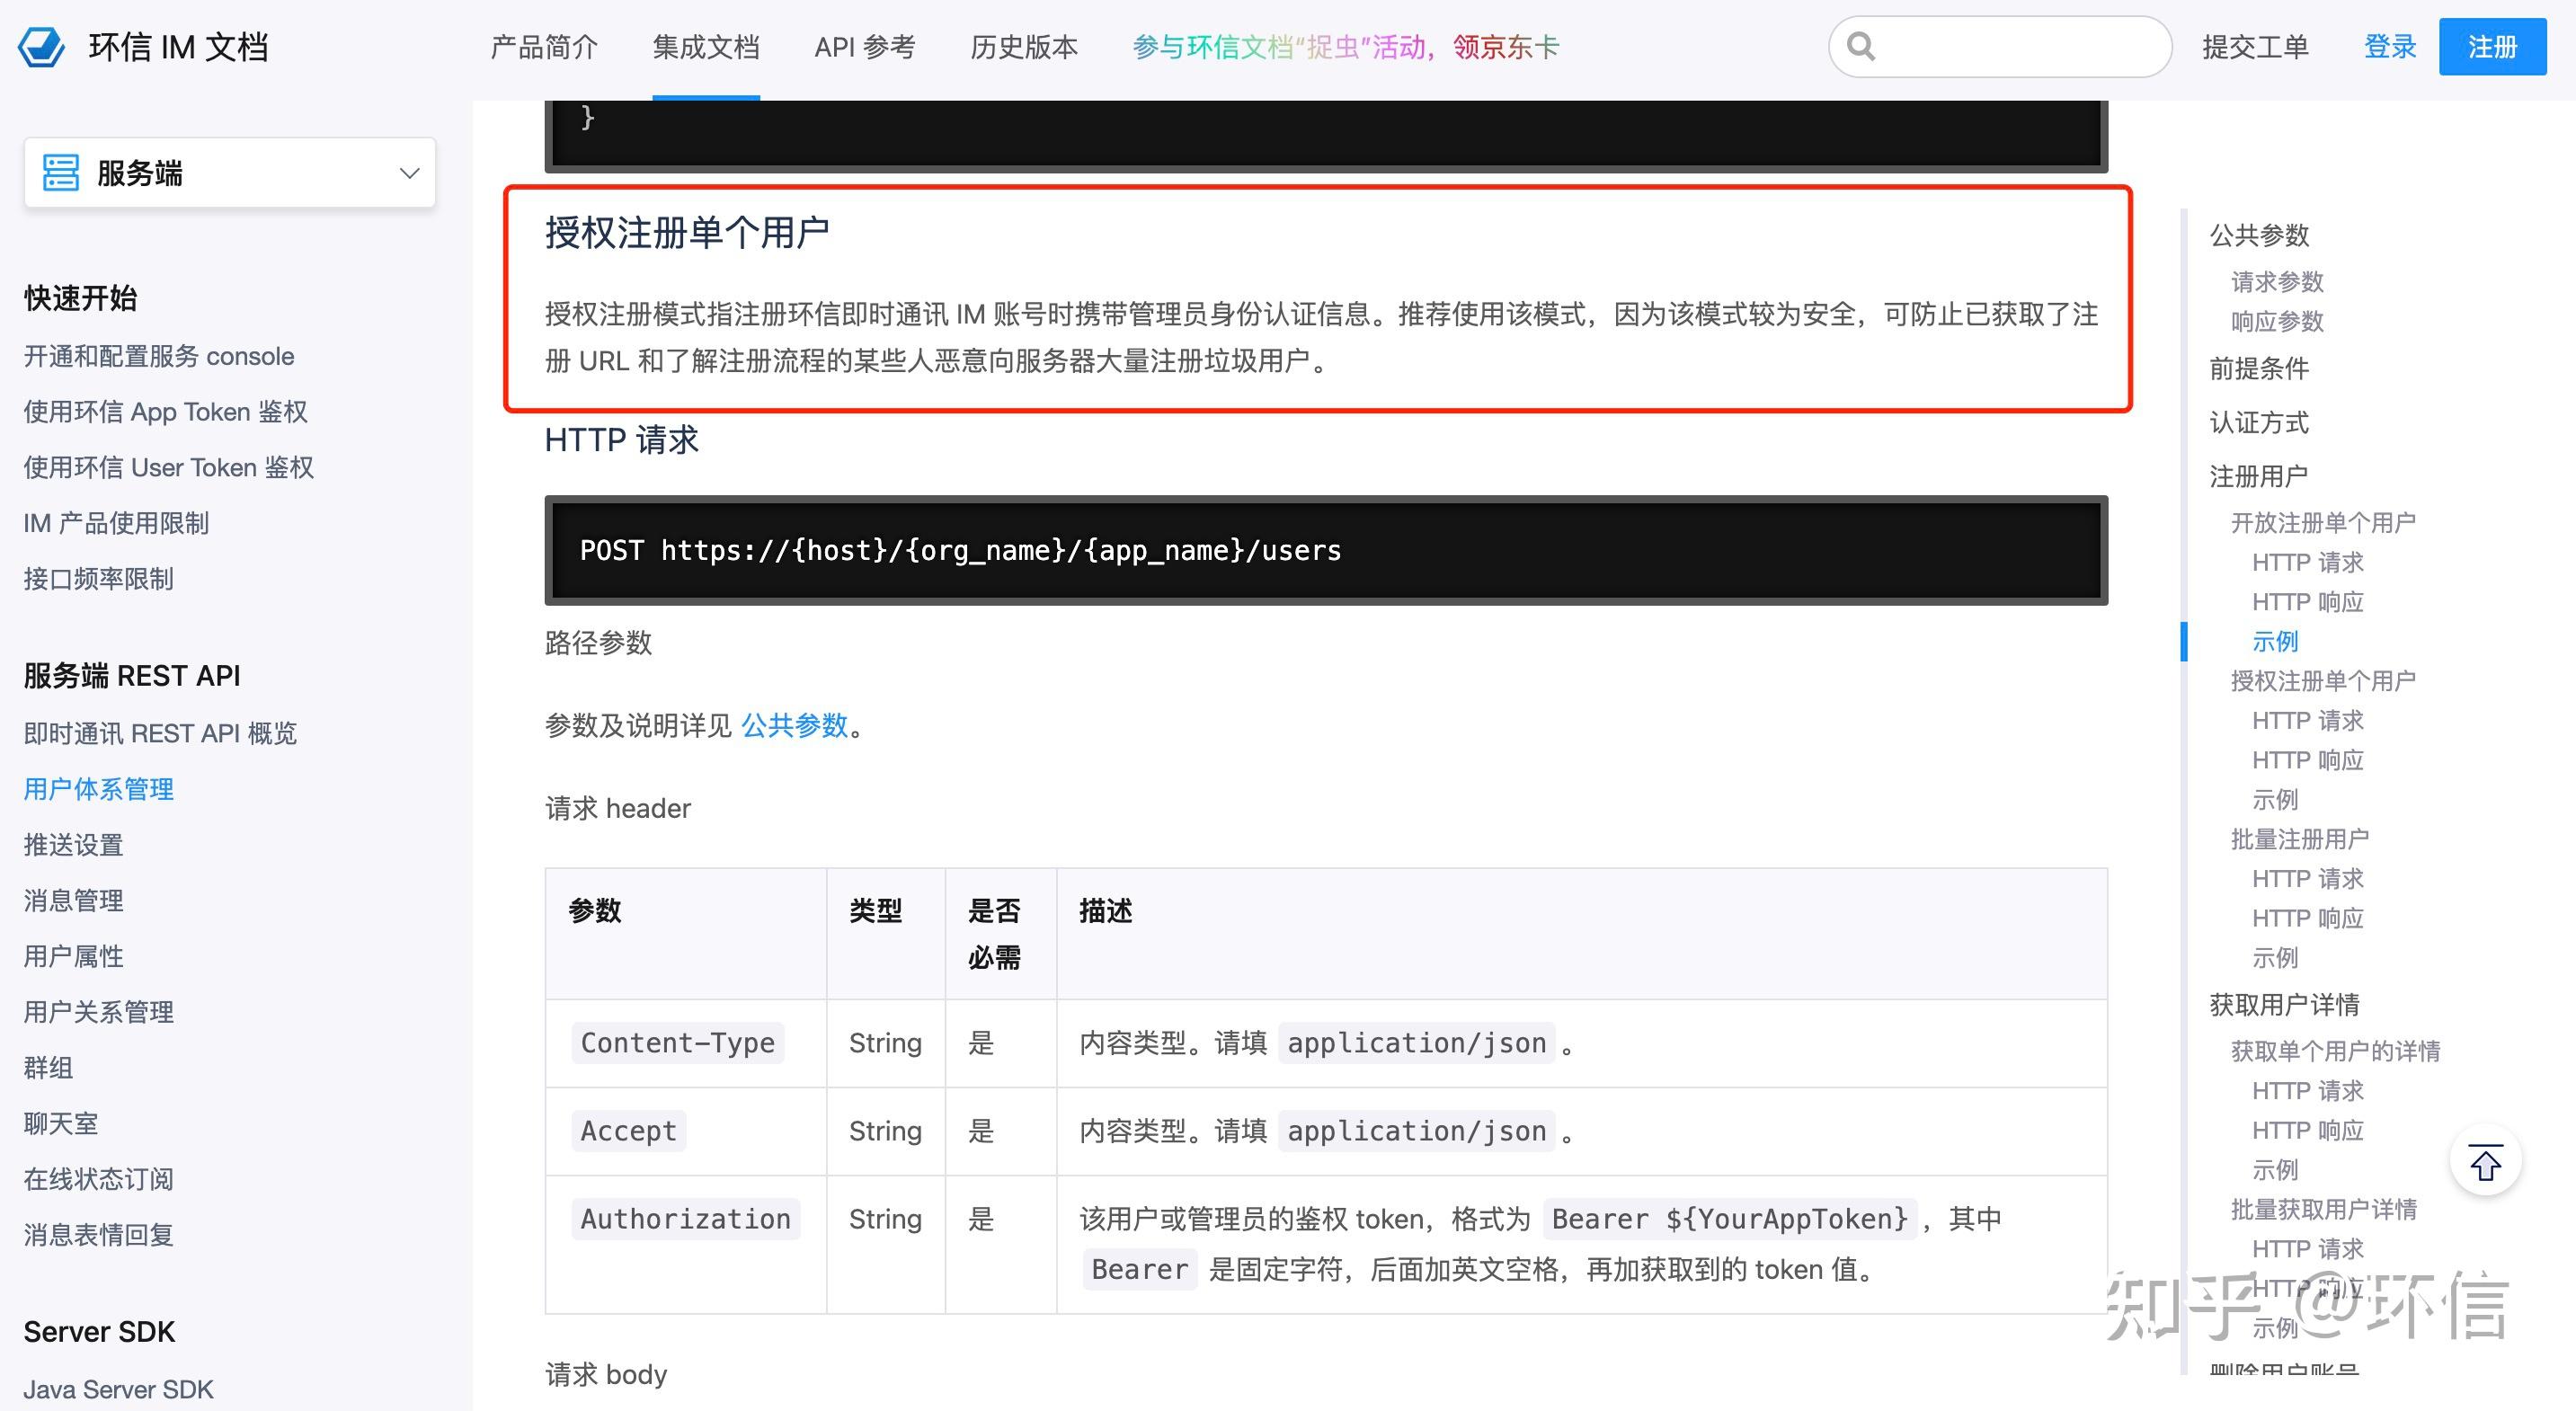Jump to 注册用户 in page outline
The height and width of the screenshot is (1411, 2576).
coord(2259,476)
